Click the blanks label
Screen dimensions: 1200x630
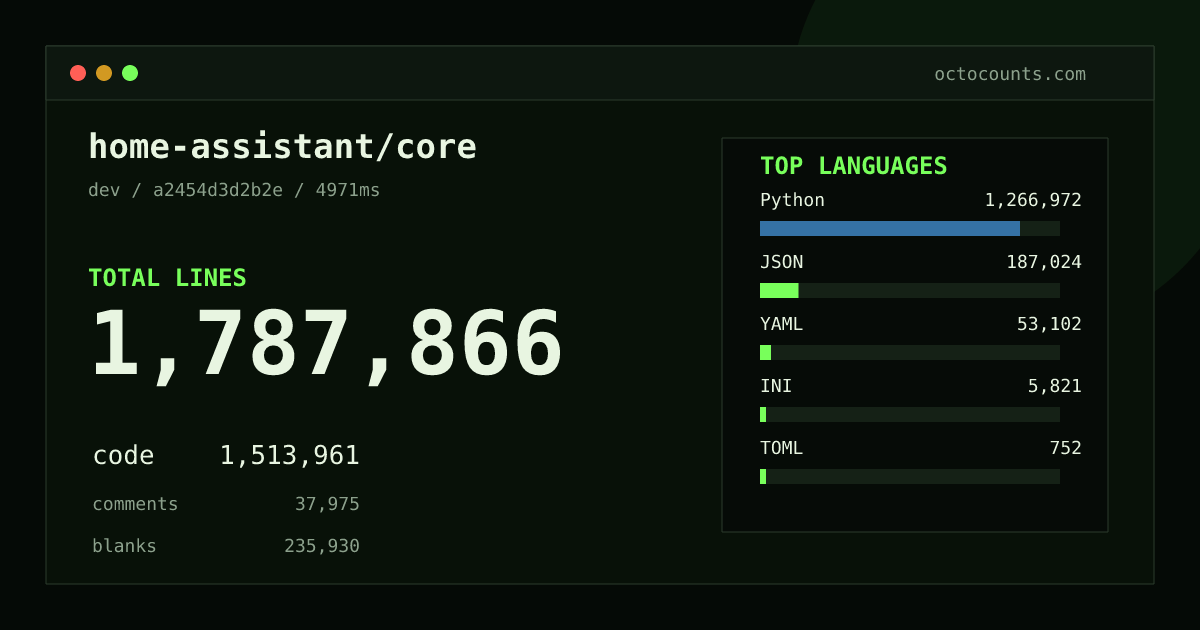pyautogui.click(x=124, y=546)
